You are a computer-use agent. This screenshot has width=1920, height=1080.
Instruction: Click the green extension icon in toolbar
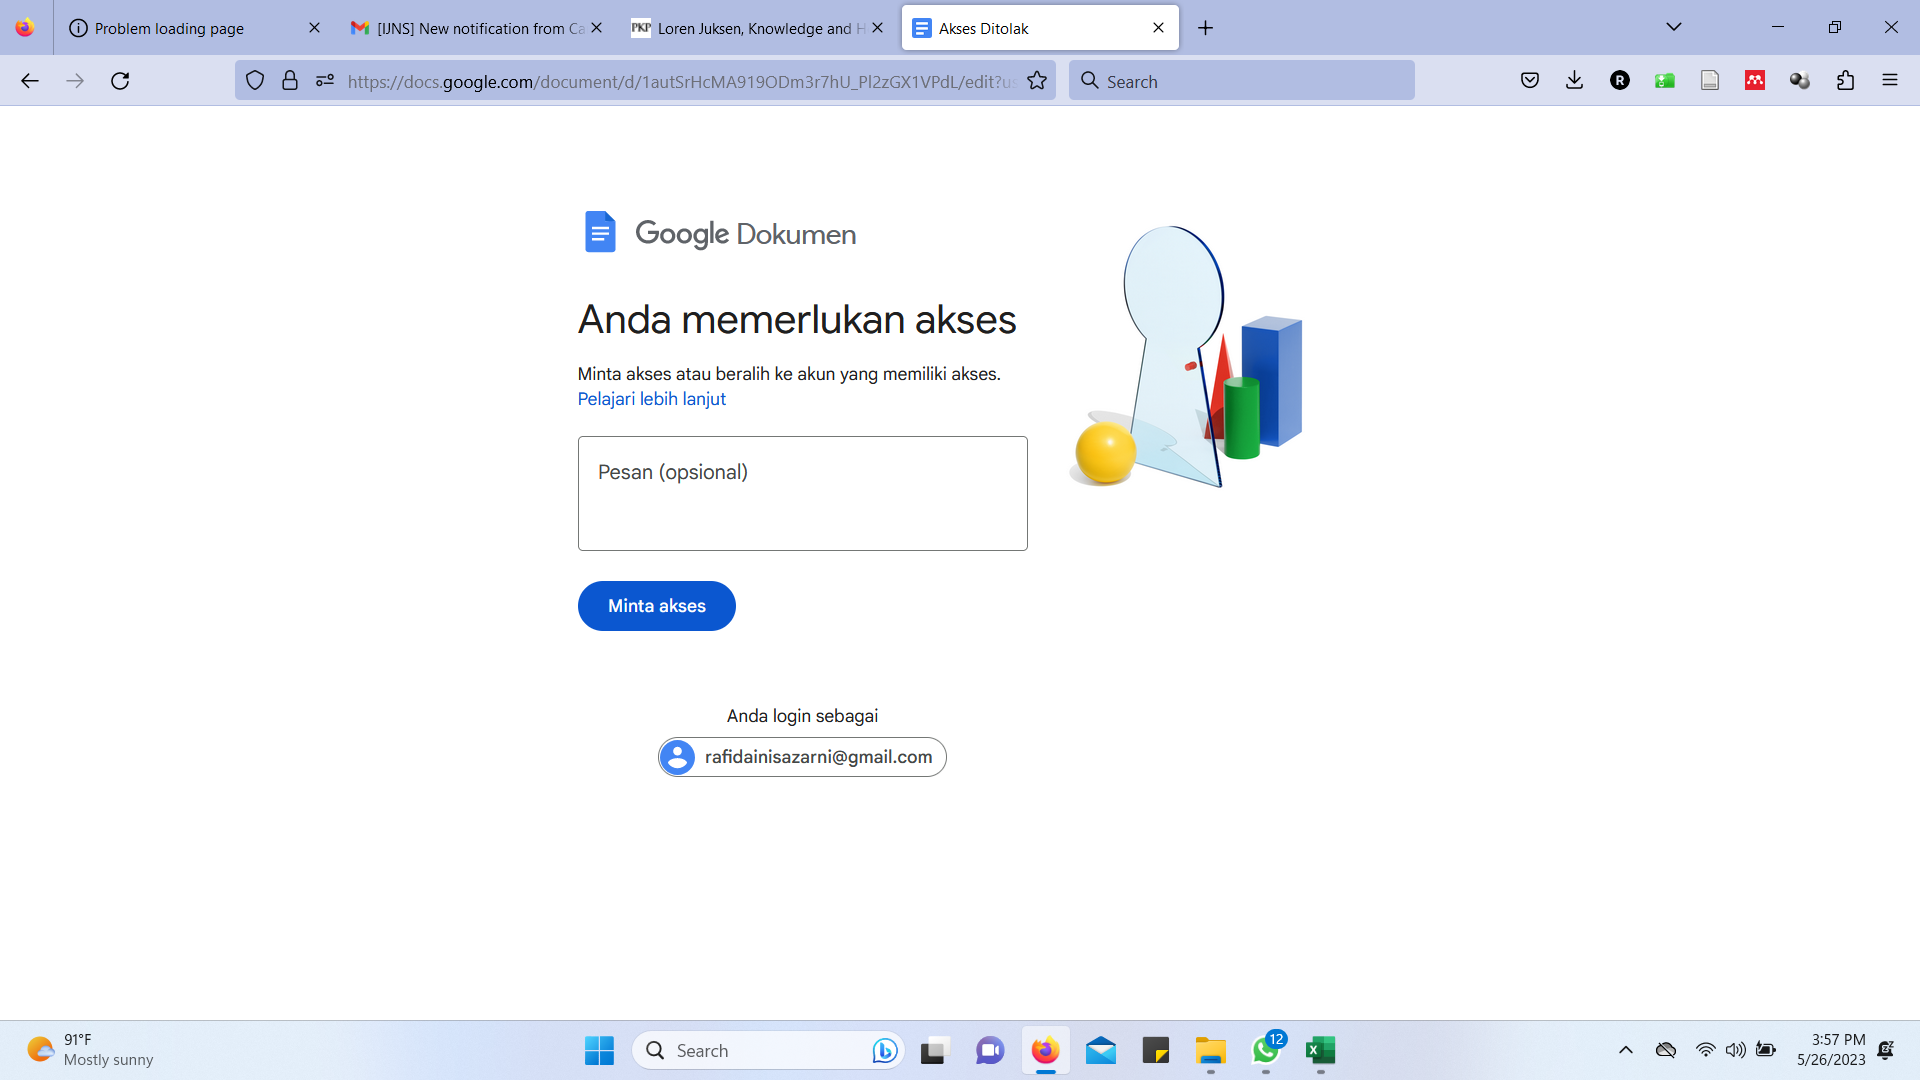(x=1665, y=81)
